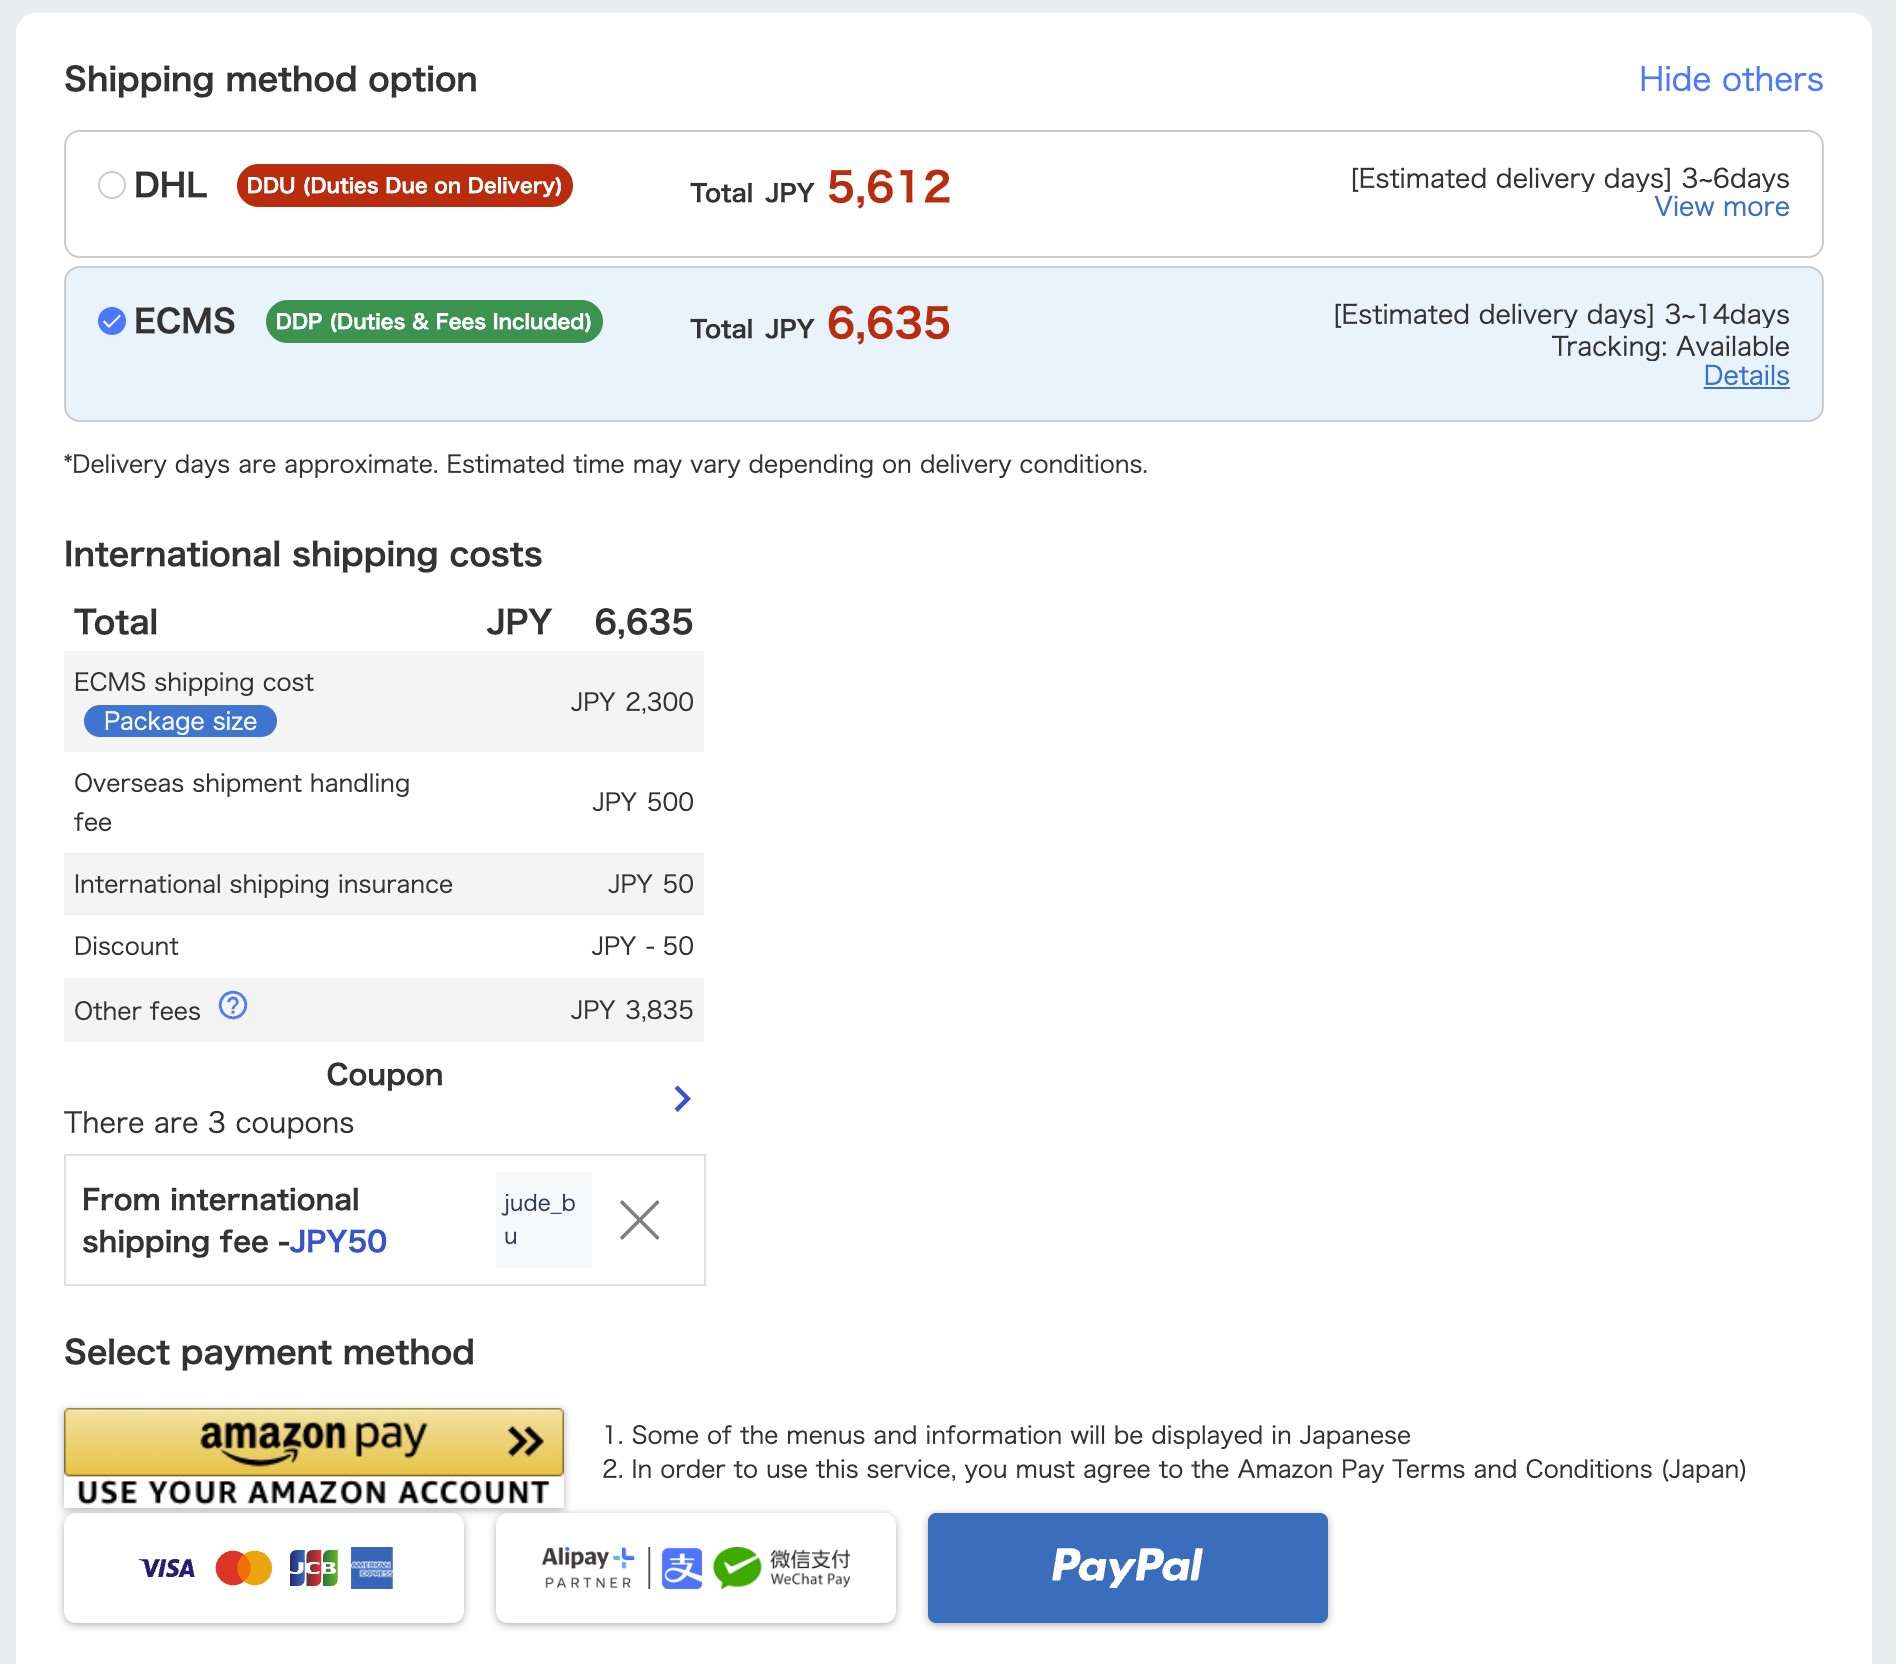Choose PayPal as payment method

tap(1127, 1567)
